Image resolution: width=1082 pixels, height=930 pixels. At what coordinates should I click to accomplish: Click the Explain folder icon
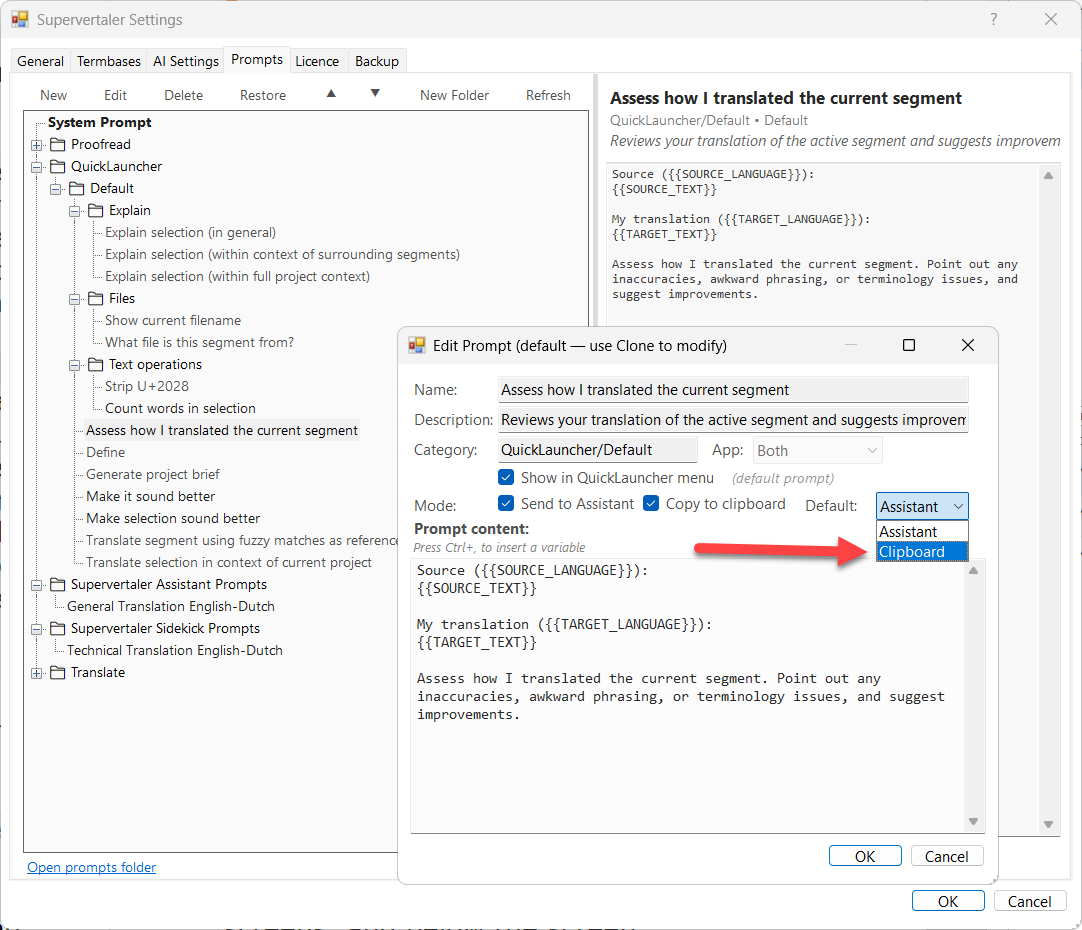click(96, 210)
